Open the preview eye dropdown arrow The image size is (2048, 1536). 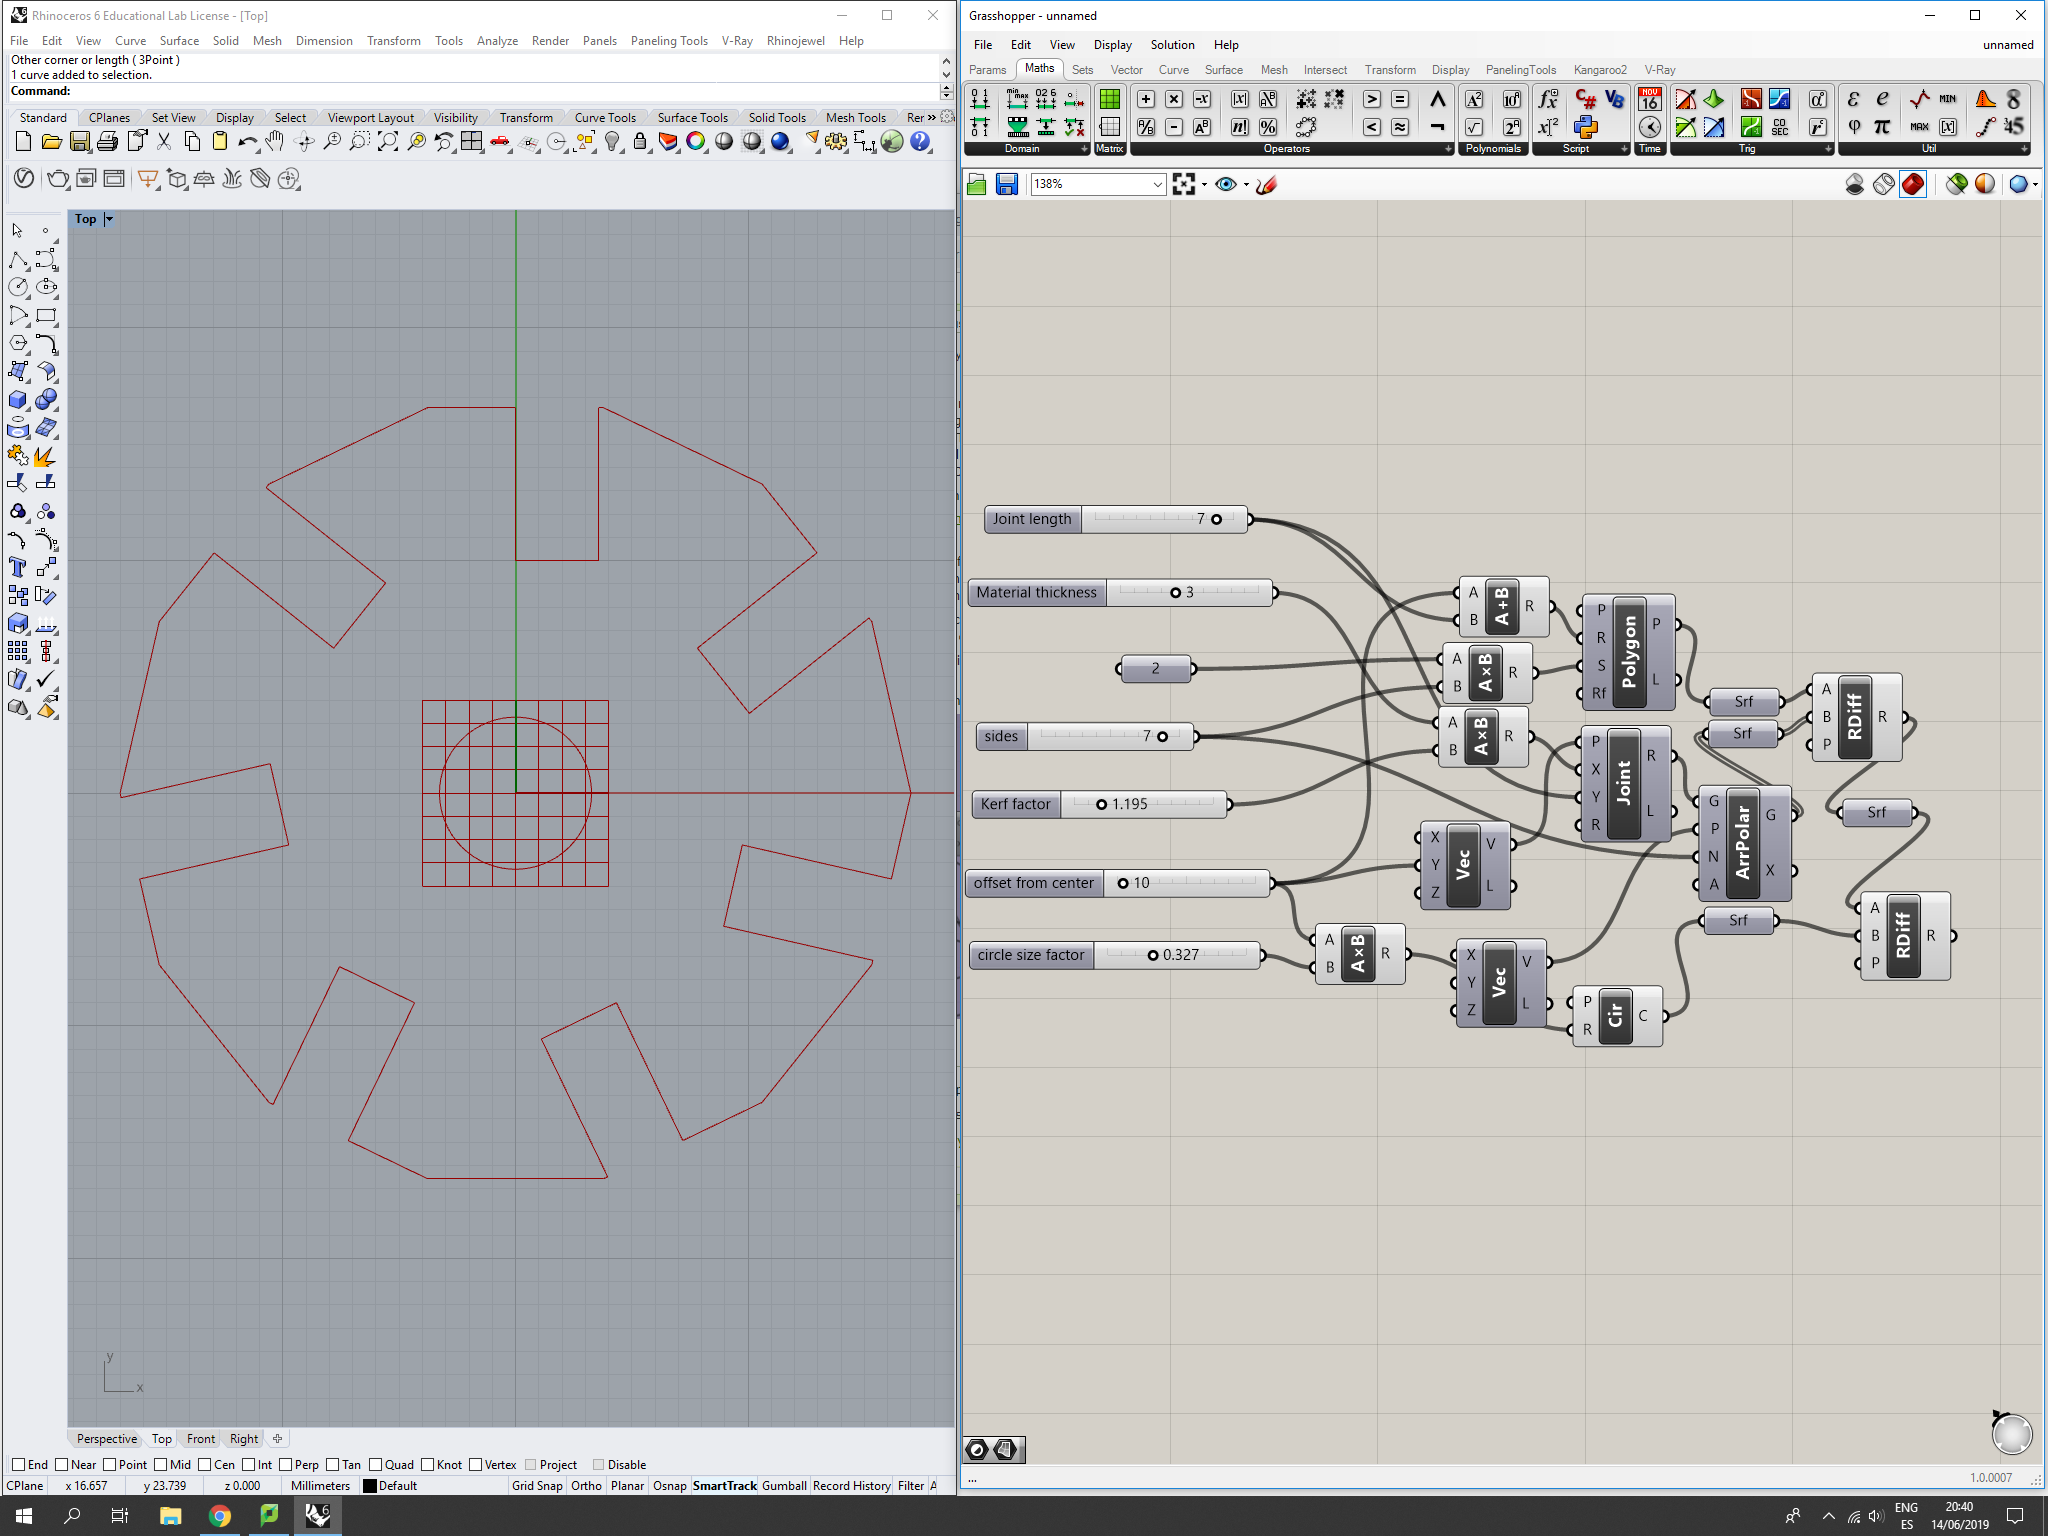click(x=1246, y=185)
